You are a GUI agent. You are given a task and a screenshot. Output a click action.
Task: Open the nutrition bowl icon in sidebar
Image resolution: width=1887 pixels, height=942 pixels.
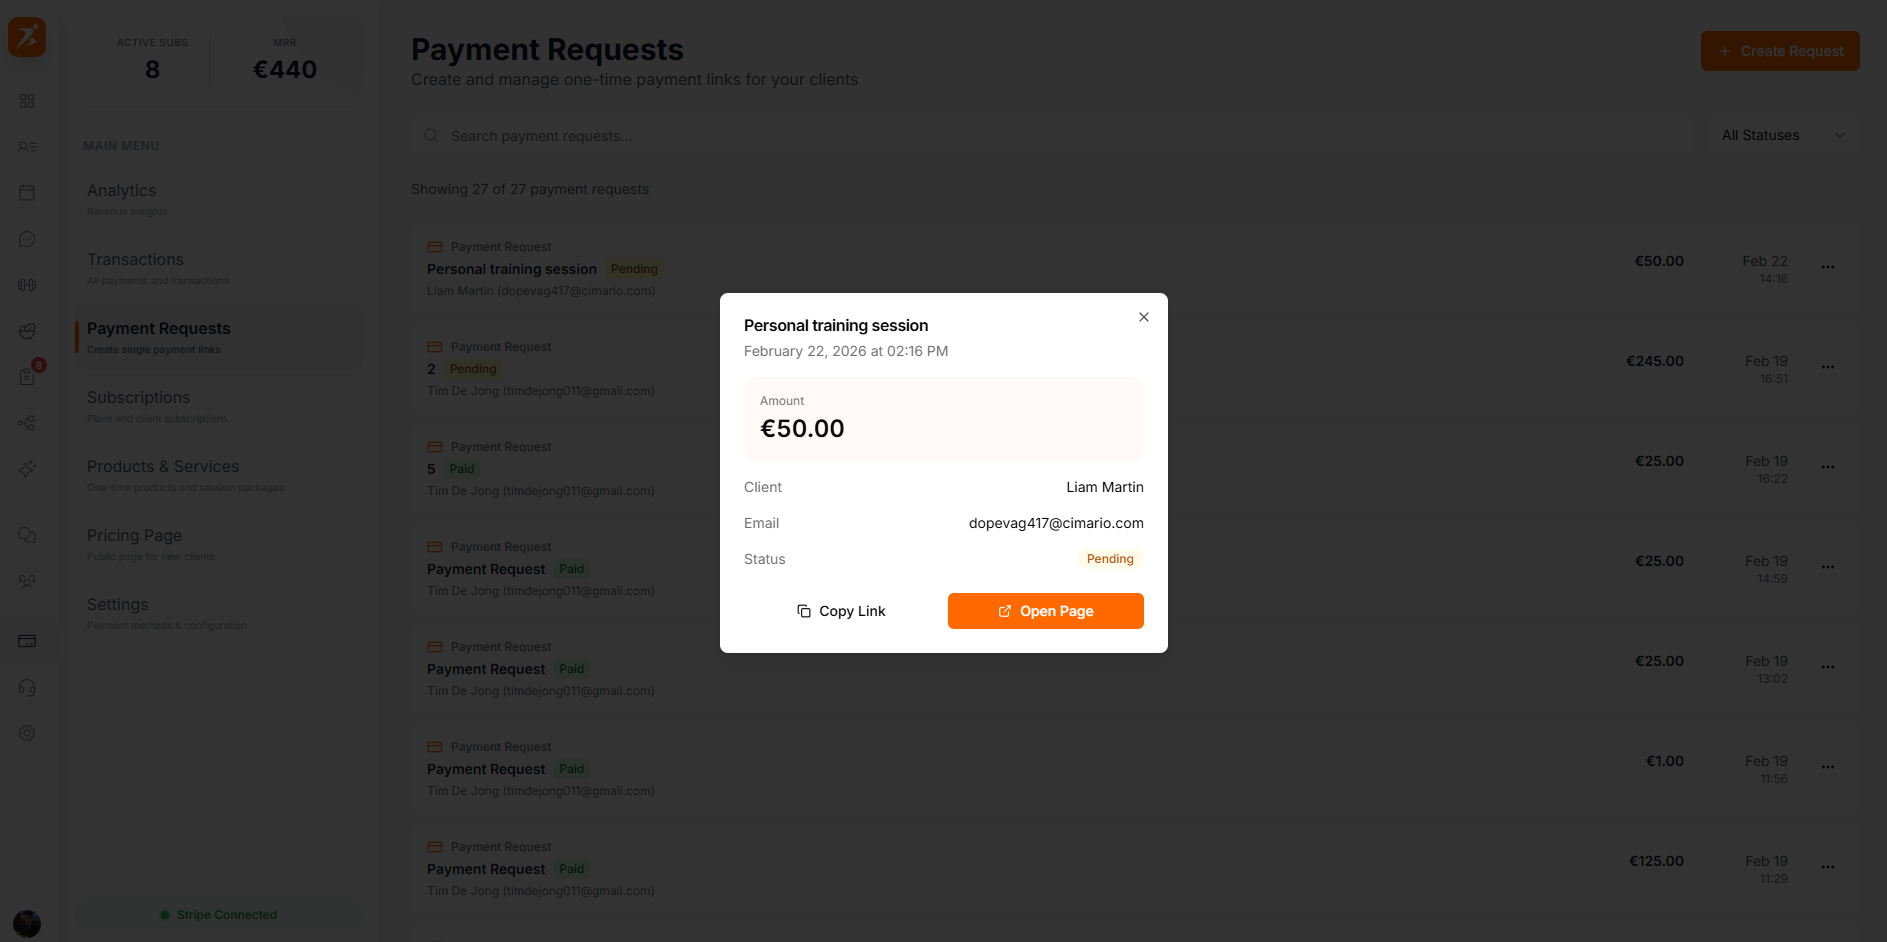pyautogui.click(x=27, y=330)
